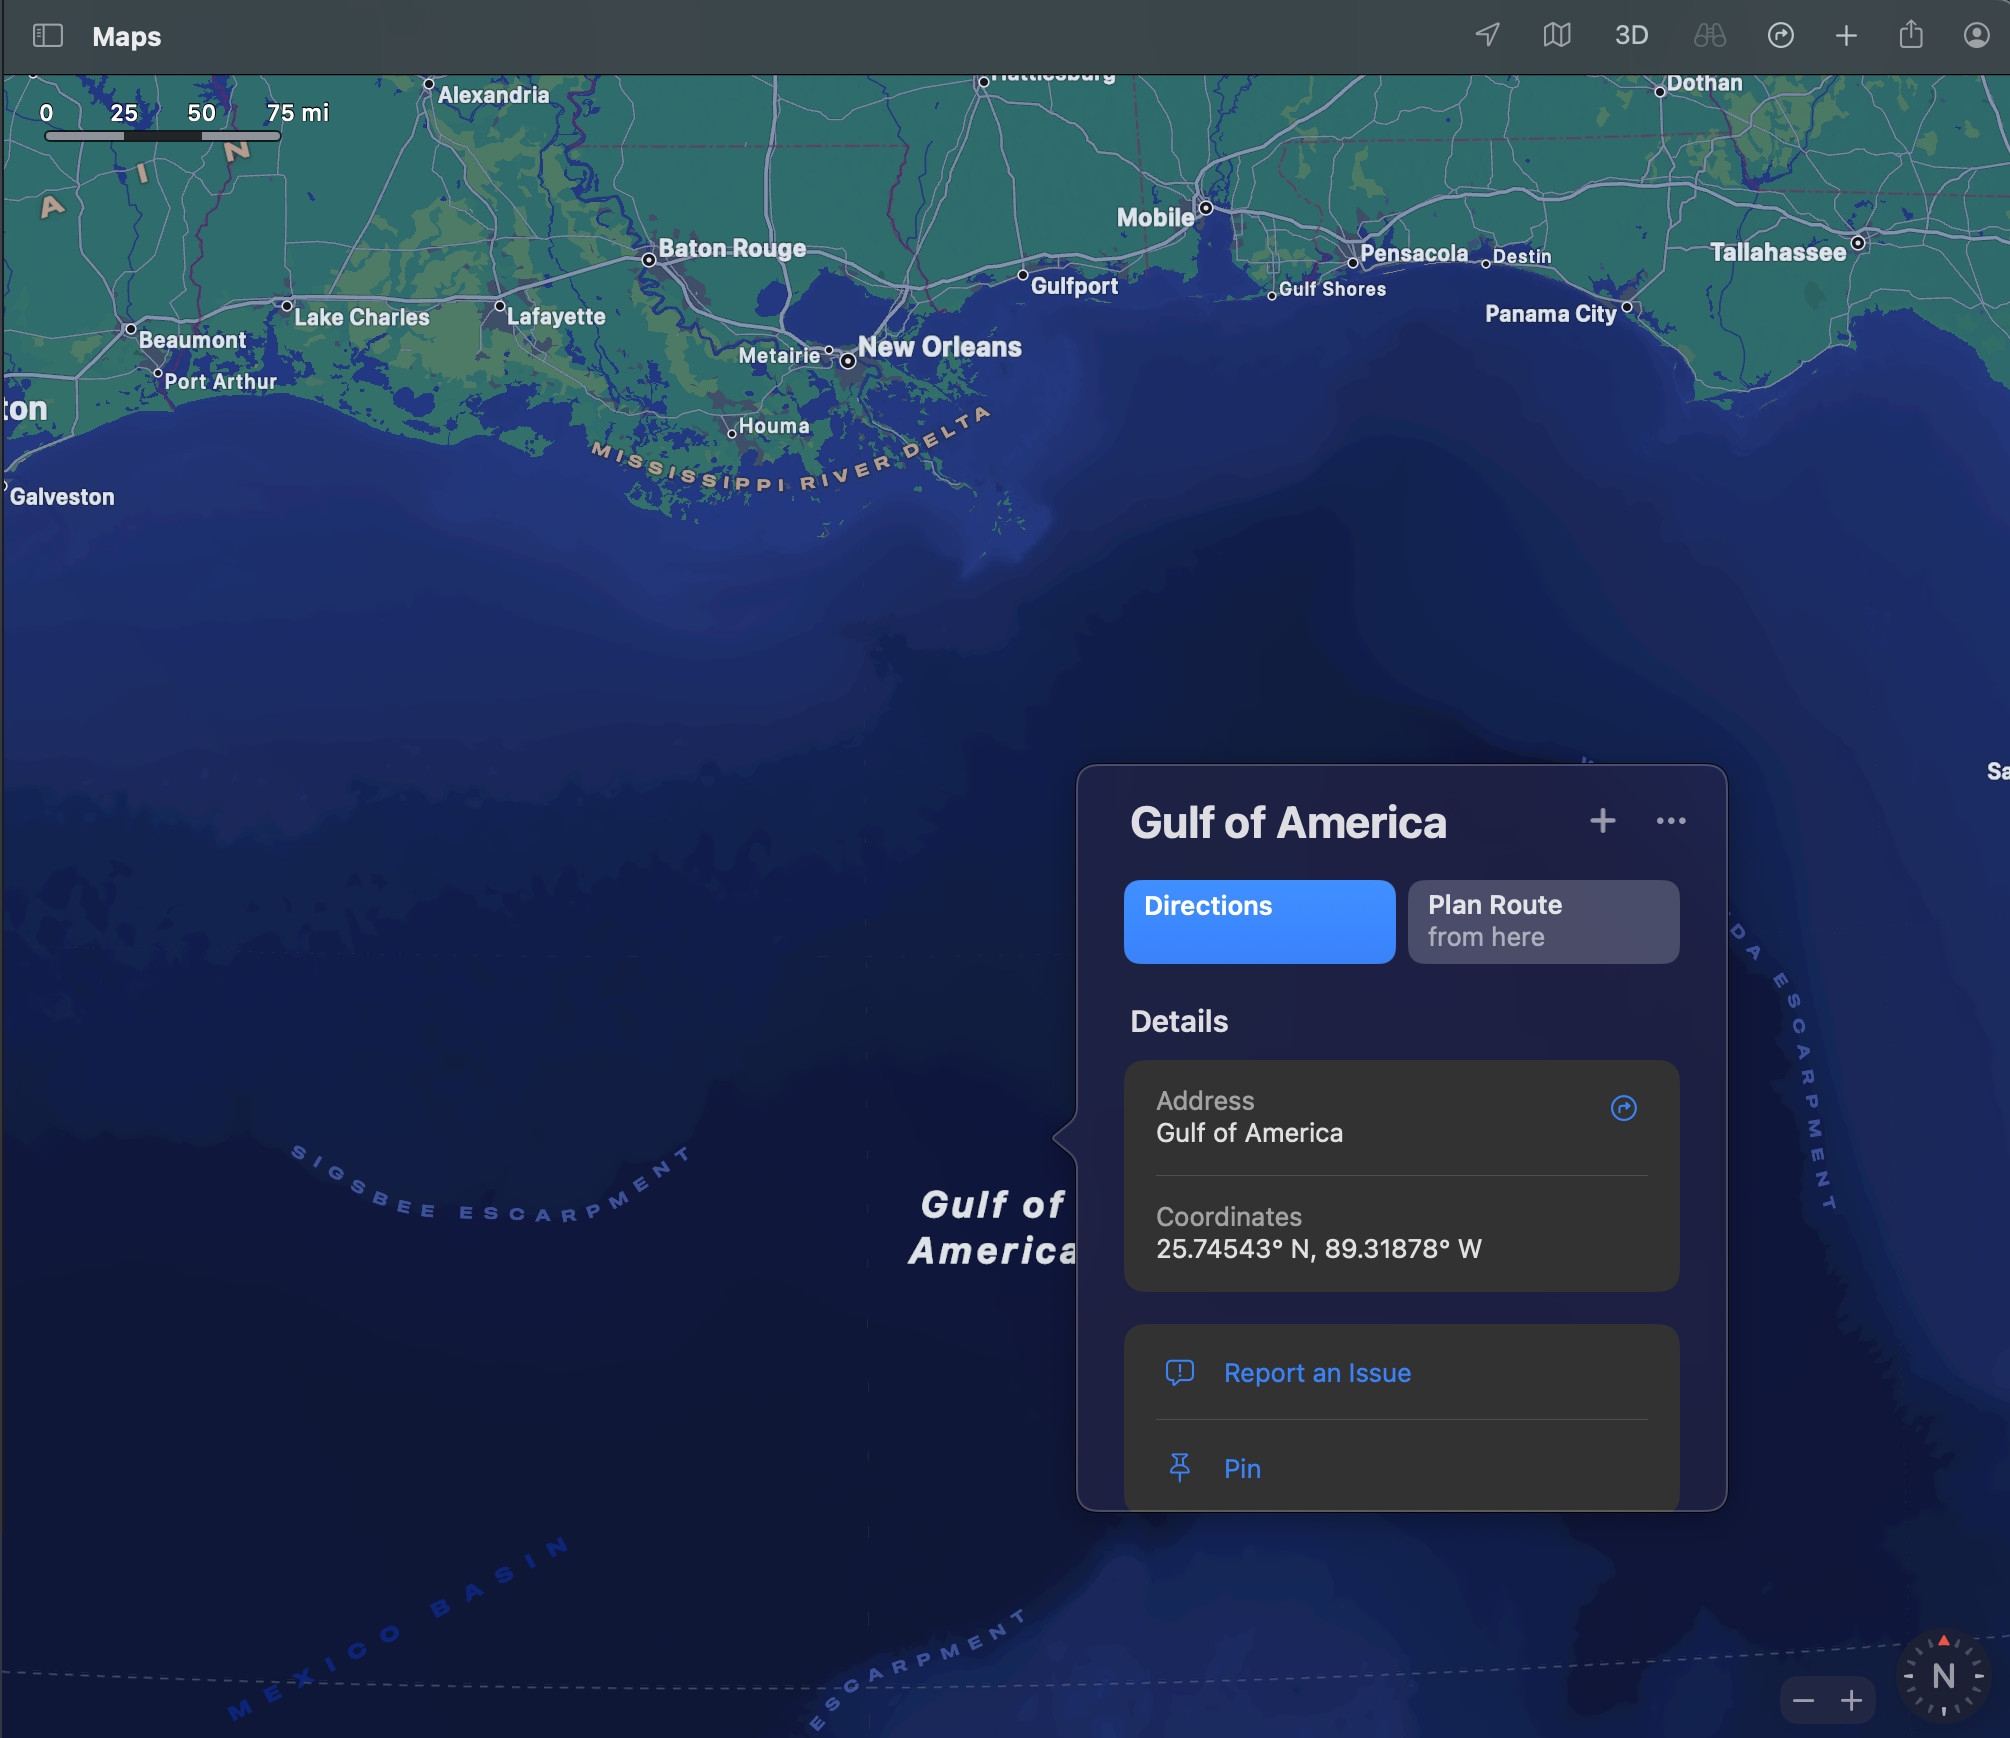Click the address row directions icon
The image size is (2010, 1738).
(1623, 1108)
